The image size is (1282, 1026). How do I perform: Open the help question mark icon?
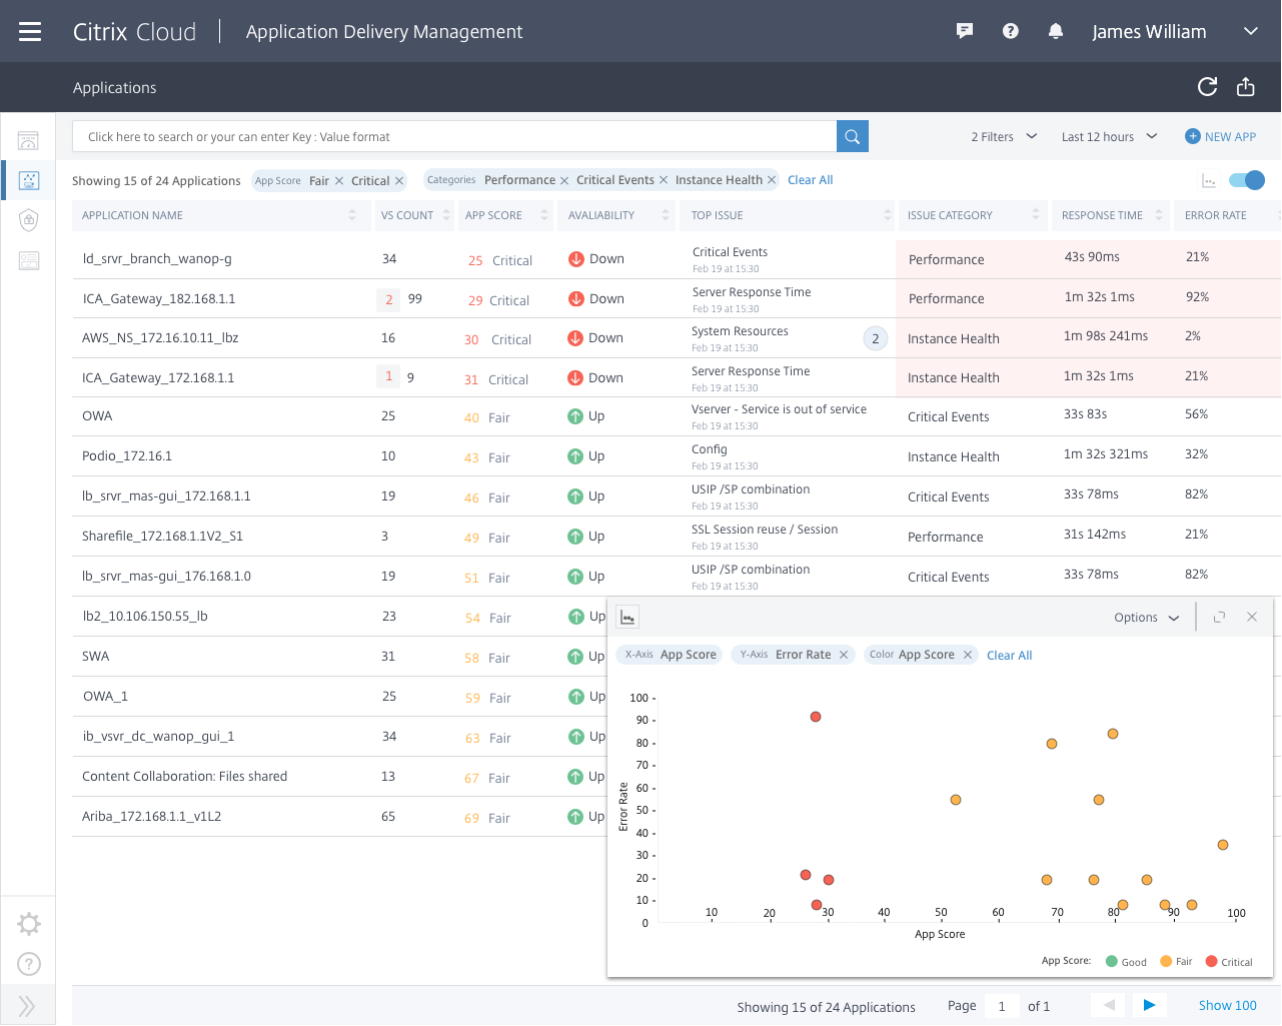click(1010, 31)
